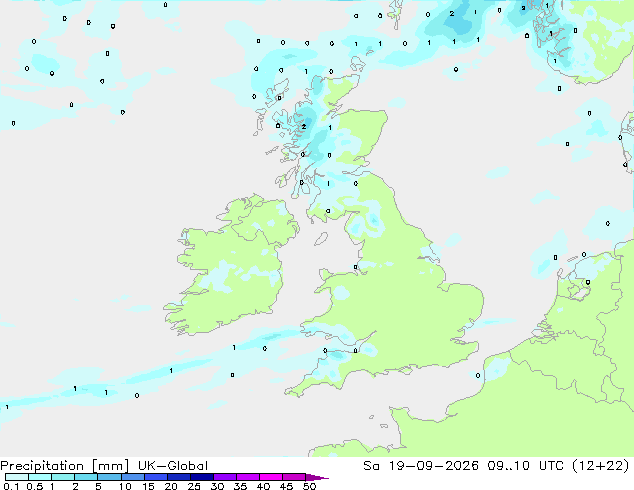Click the center of Ireland on map
Image resolution: width=634 pixels, height=490 pixels.
click(232, 265)
